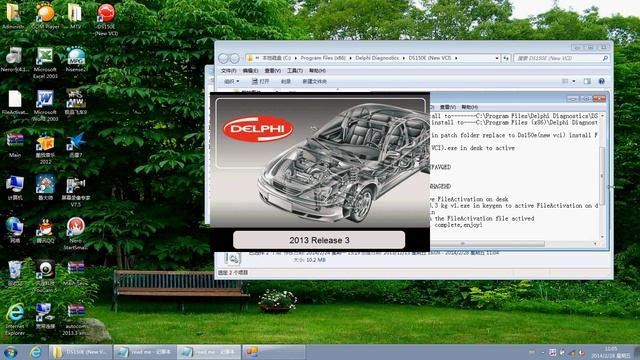The height and width of the screenshot is (360, 640).
Task: Select the Delphi splash taskbar item
Action: [x=273, y=352]
